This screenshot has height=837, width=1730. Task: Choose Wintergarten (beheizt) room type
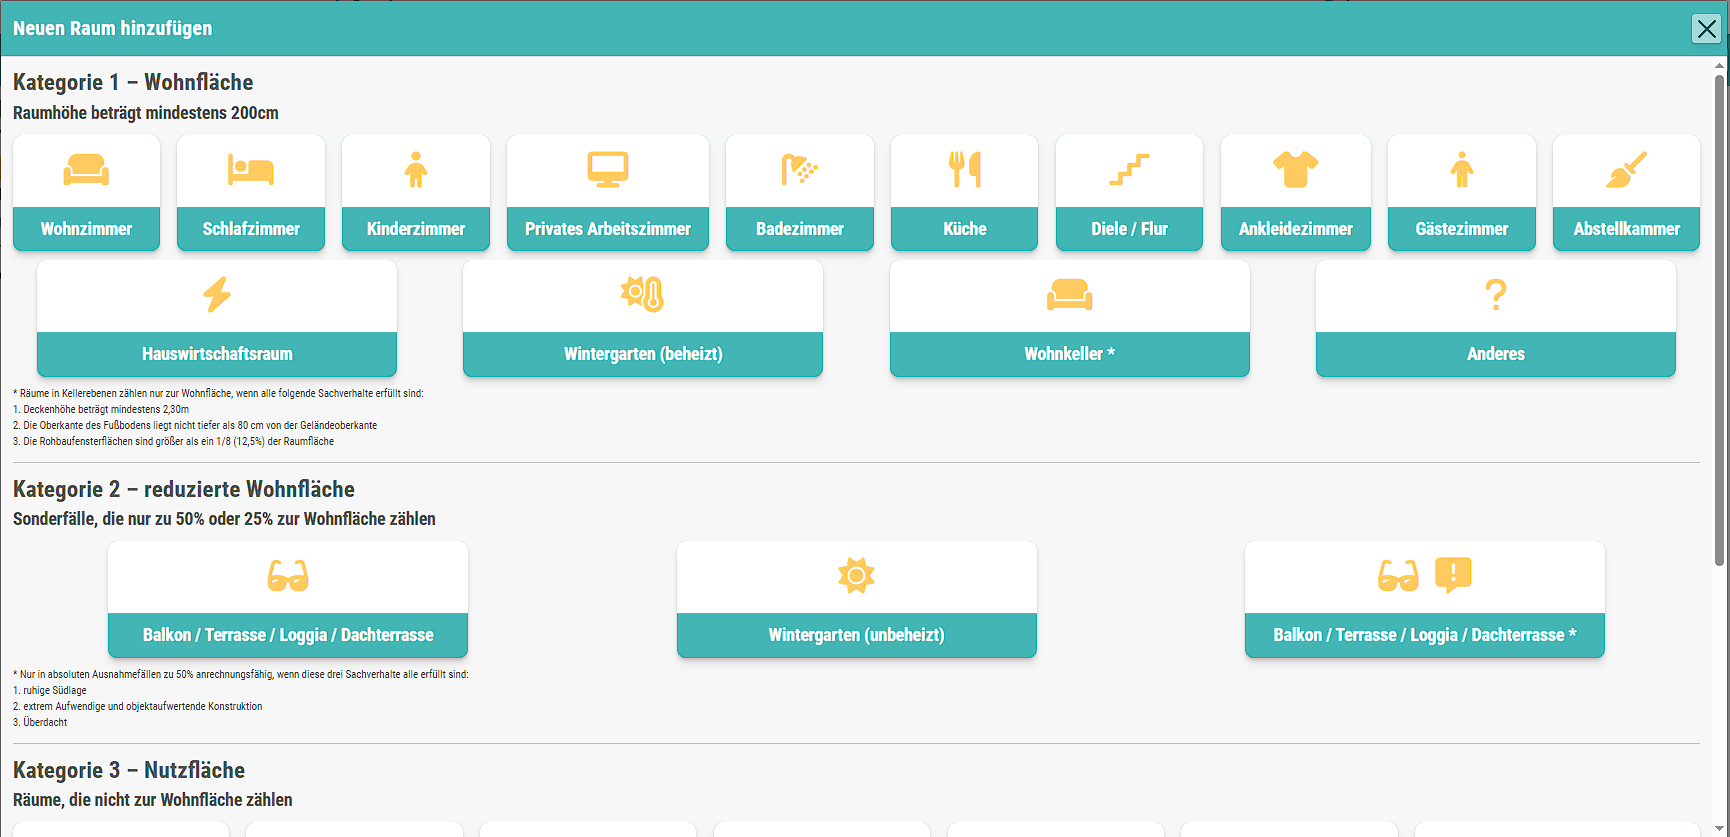642,354
